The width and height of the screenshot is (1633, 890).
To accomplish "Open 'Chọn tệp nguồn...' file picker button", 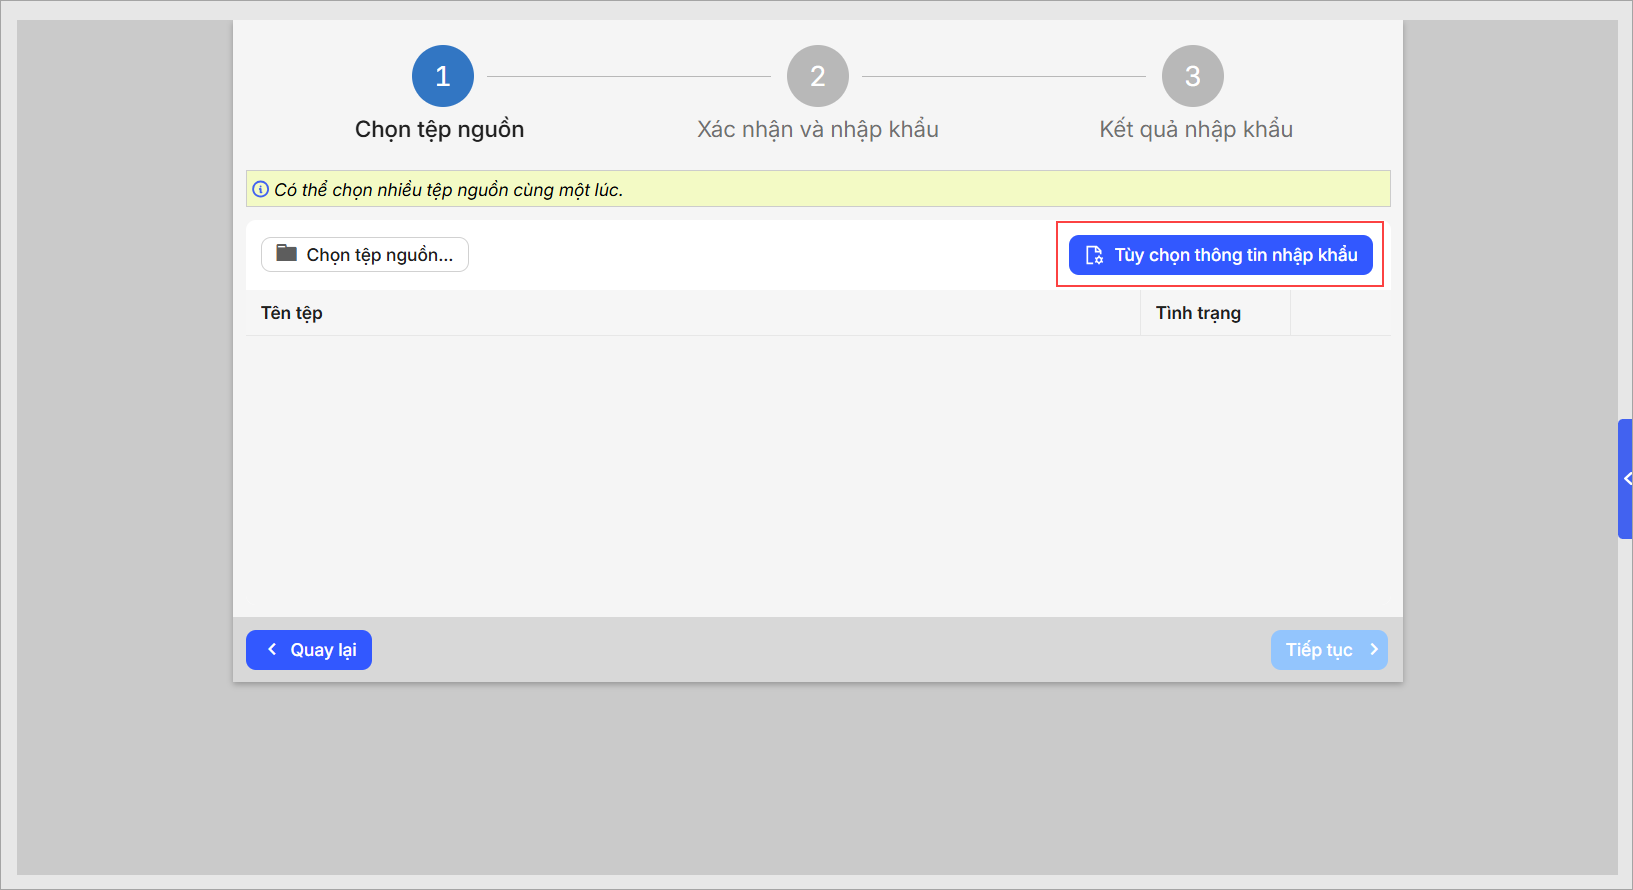I will point(365,254).
